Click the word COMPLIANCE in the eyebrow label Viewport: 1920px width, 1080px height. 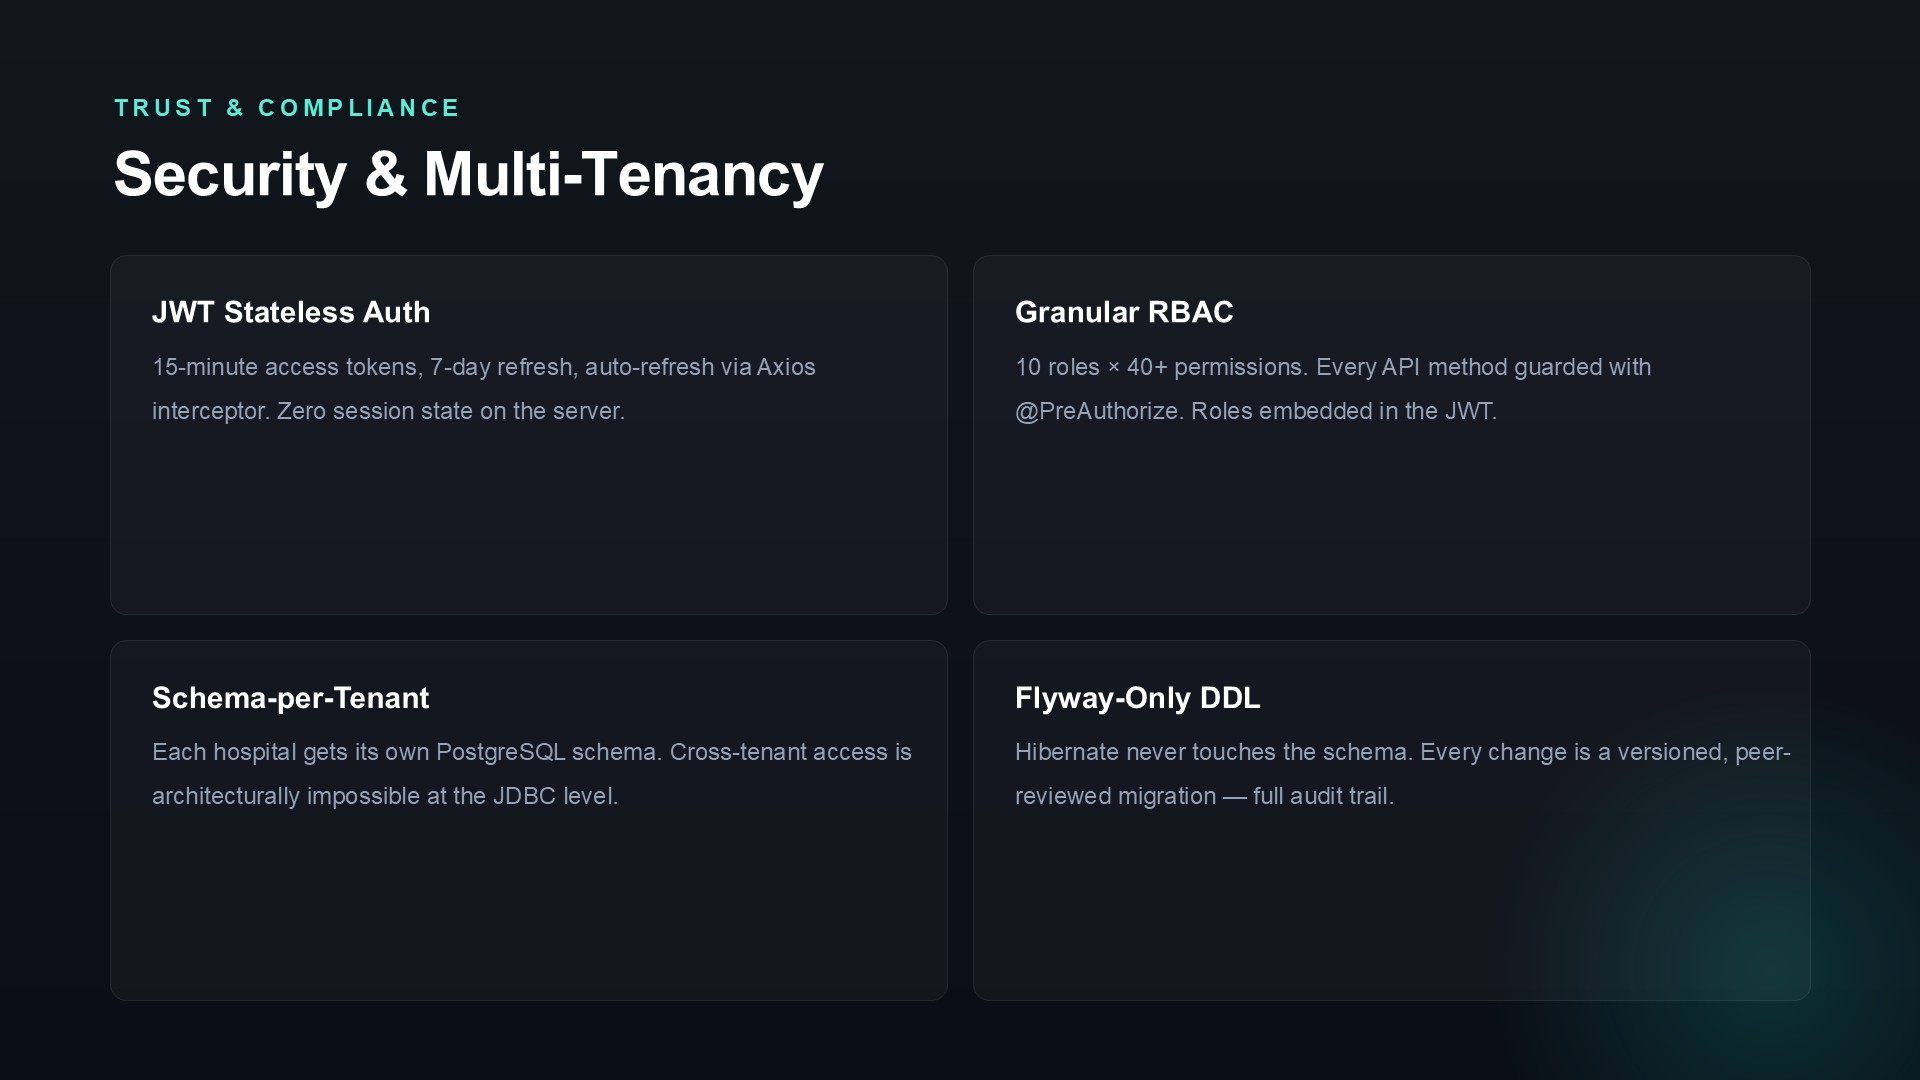pos(359,108)
